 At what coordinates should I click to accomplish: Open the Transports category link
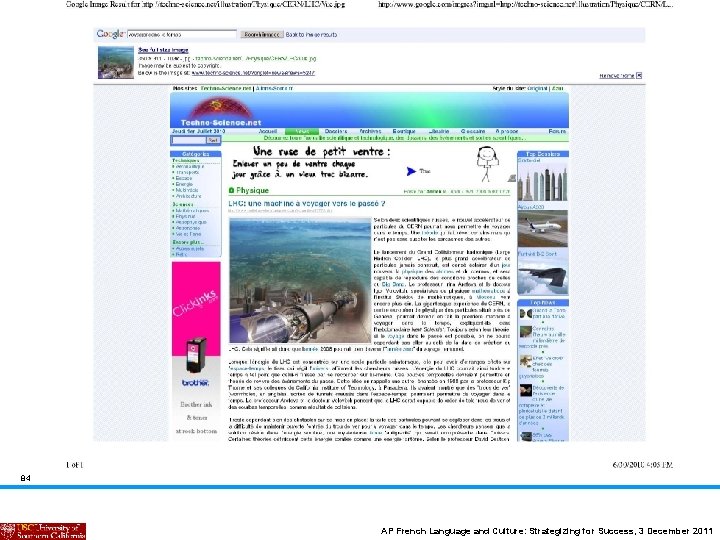point(187,172)
